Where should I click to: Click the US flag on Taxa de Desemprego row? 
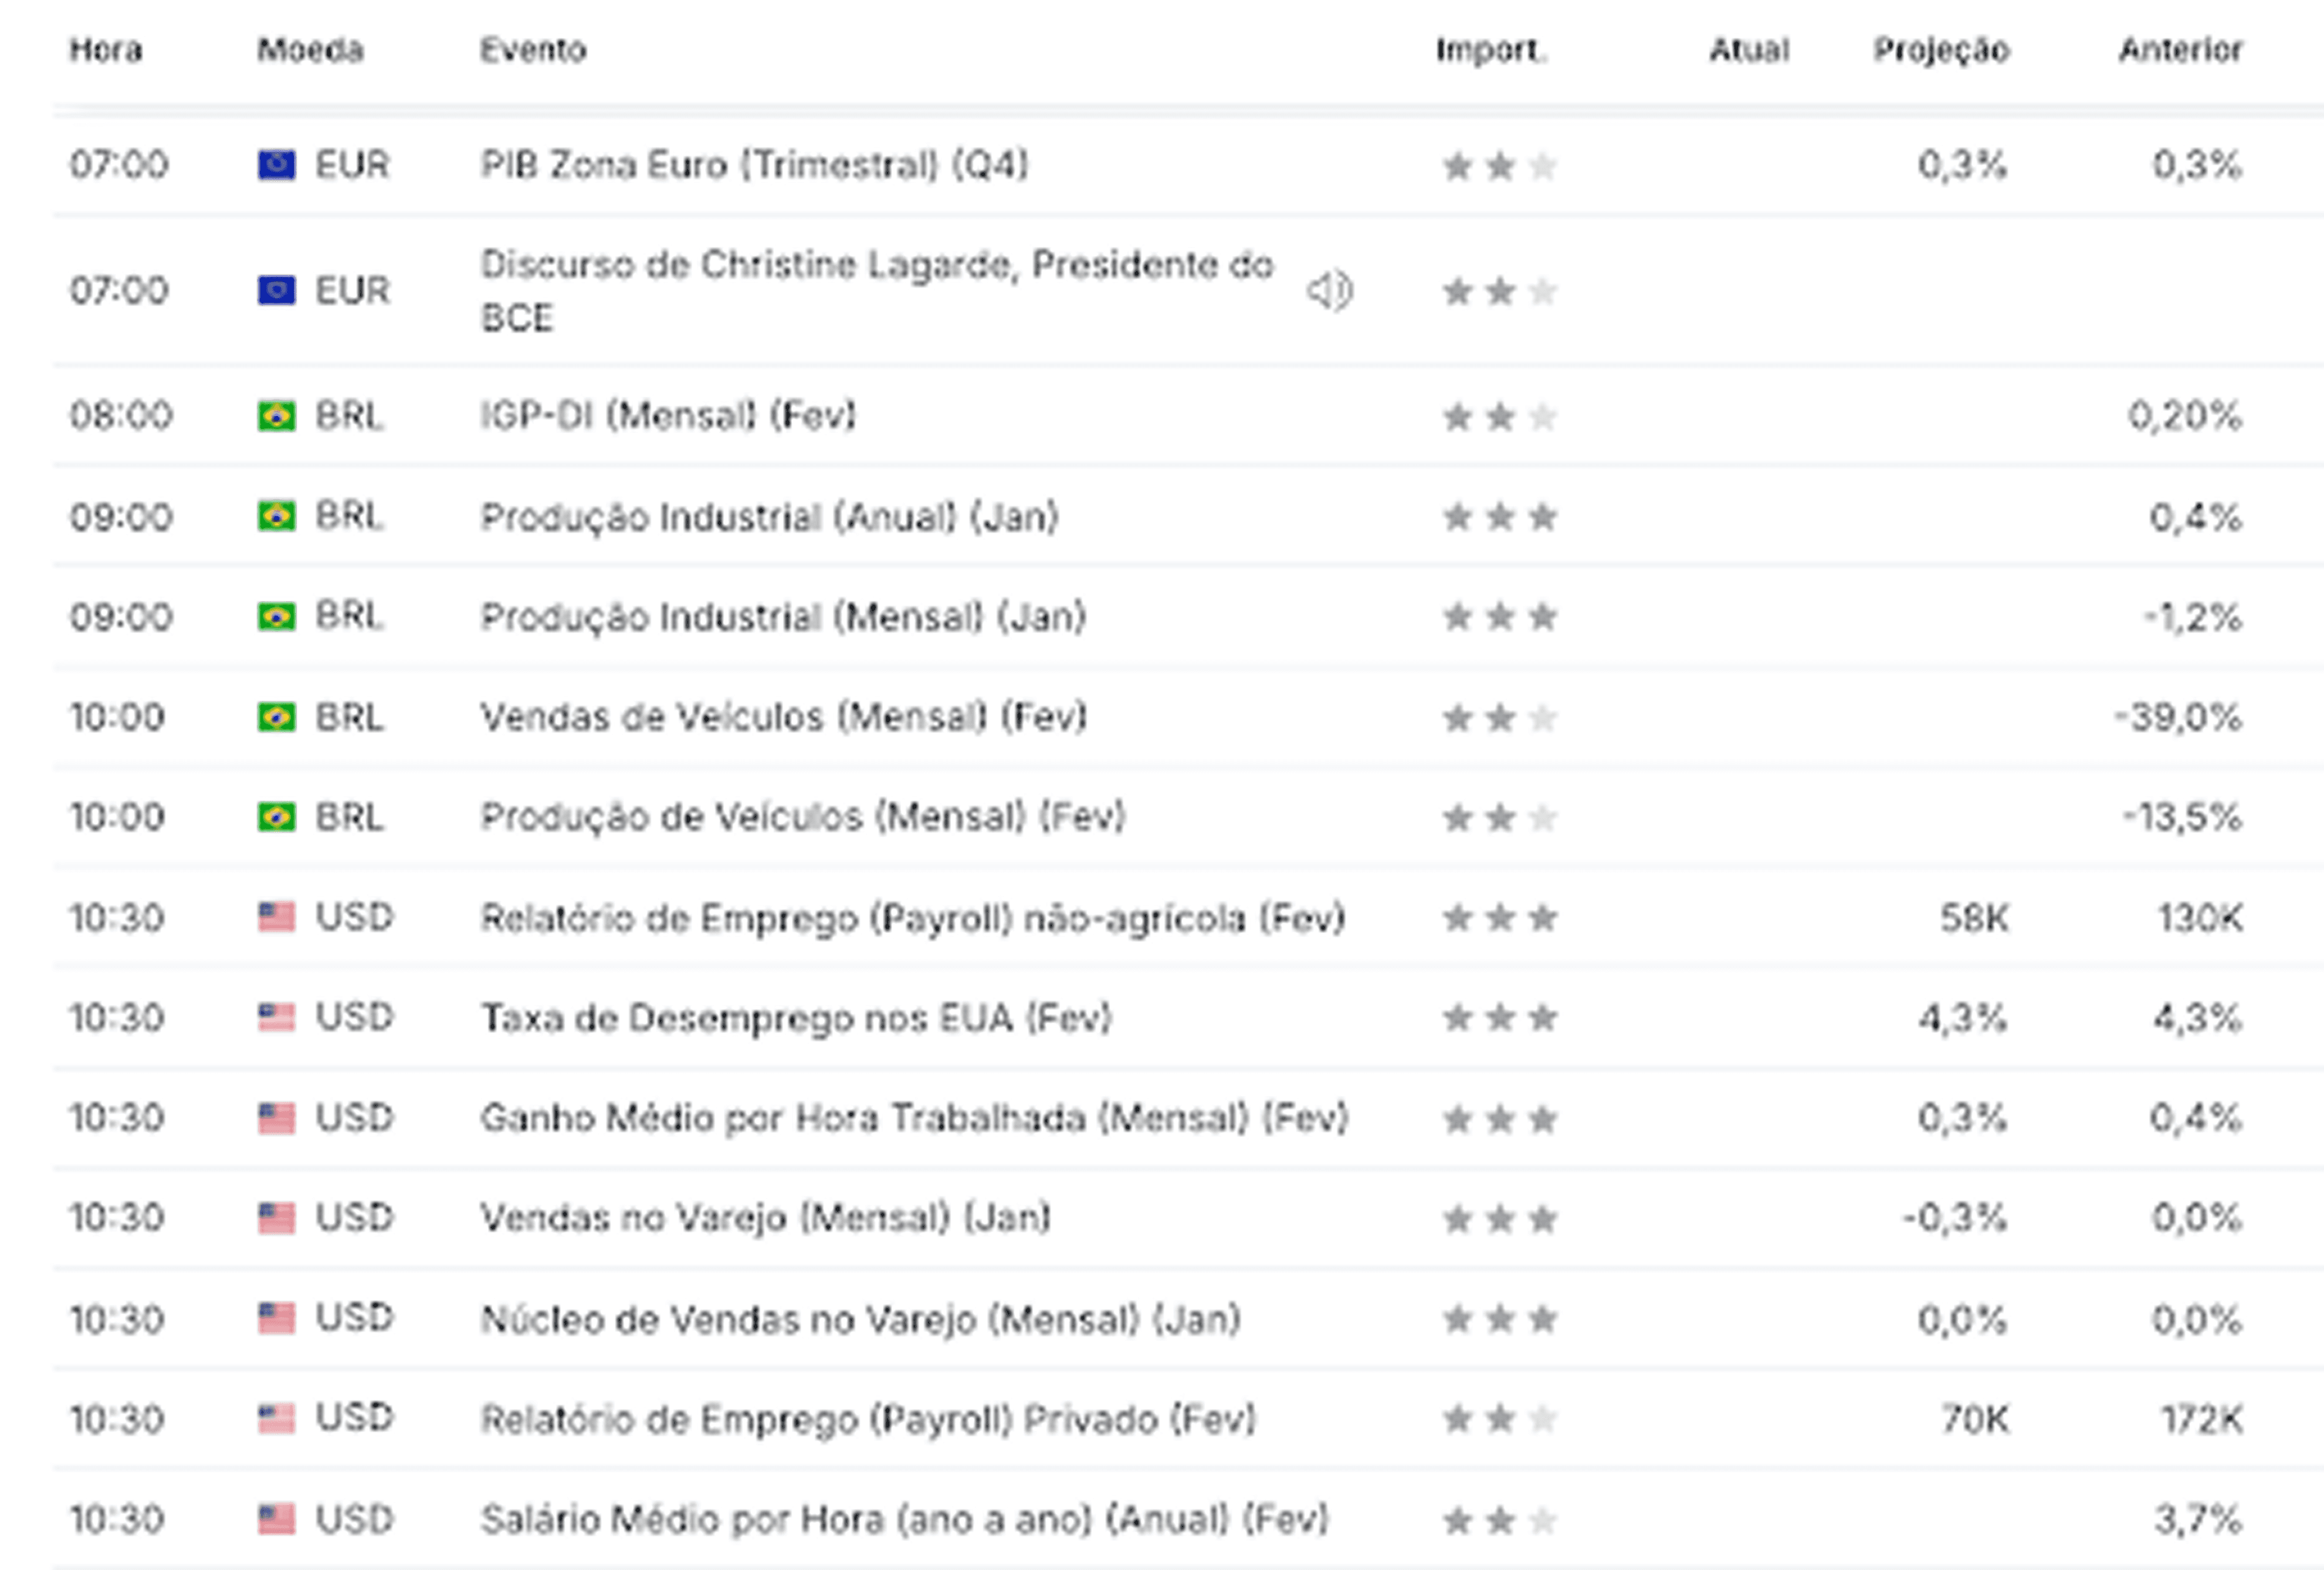click(276, 1018)
